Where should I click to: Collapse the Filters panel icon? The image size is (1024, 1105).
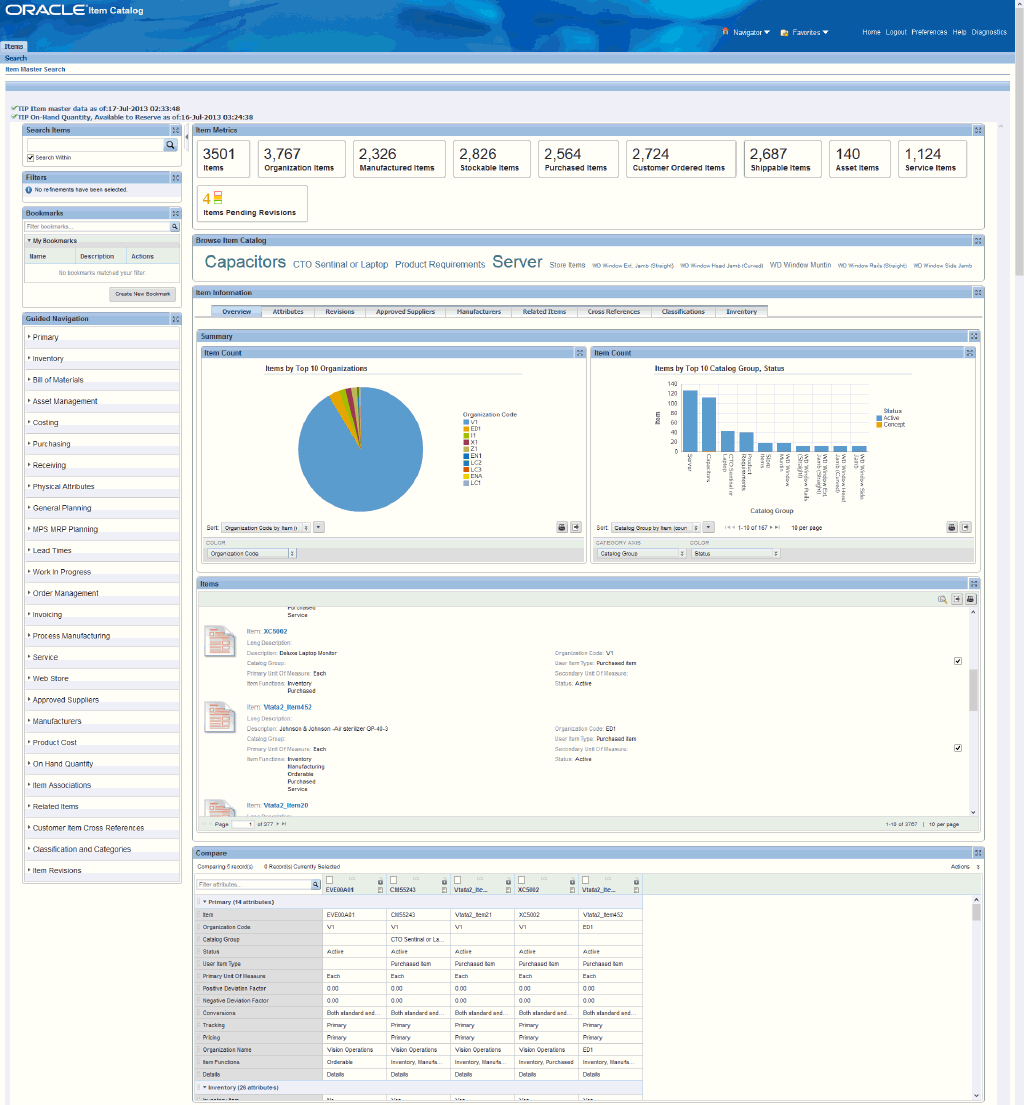[175, 178]
